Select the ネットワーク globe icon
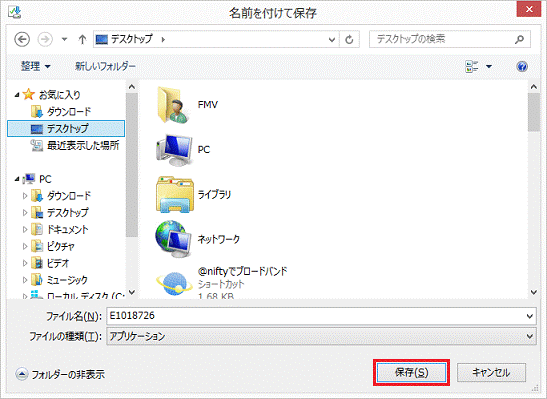 pyautogui.click(x=173, y=239)
